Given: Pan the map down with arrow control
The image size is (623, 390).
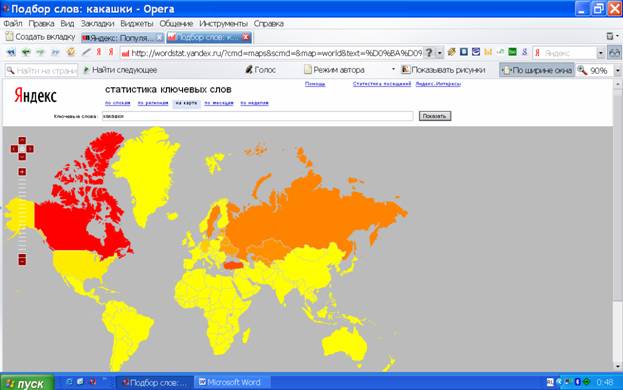Looking at the screenshot, I should (x=22, y=156).
